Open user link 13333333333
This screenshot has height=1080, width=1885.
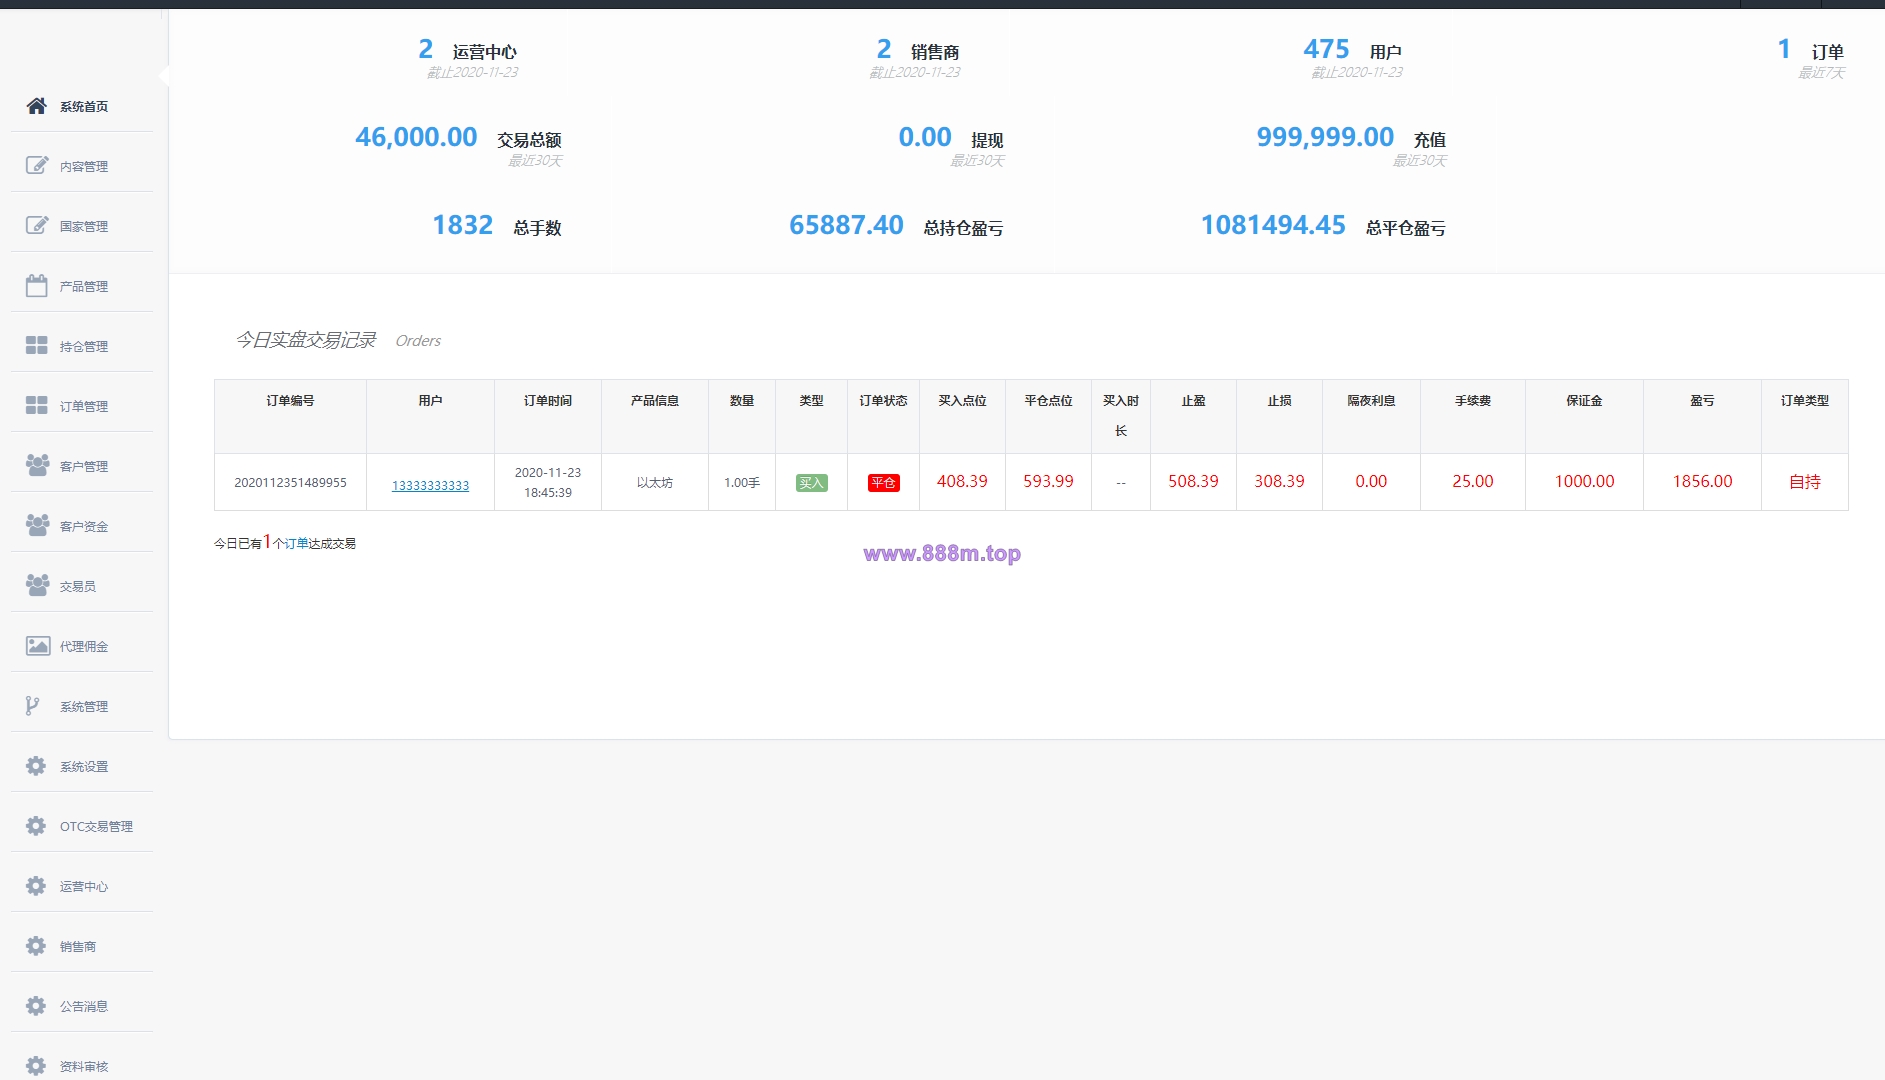pyautogui.click(x=430, y=485)
